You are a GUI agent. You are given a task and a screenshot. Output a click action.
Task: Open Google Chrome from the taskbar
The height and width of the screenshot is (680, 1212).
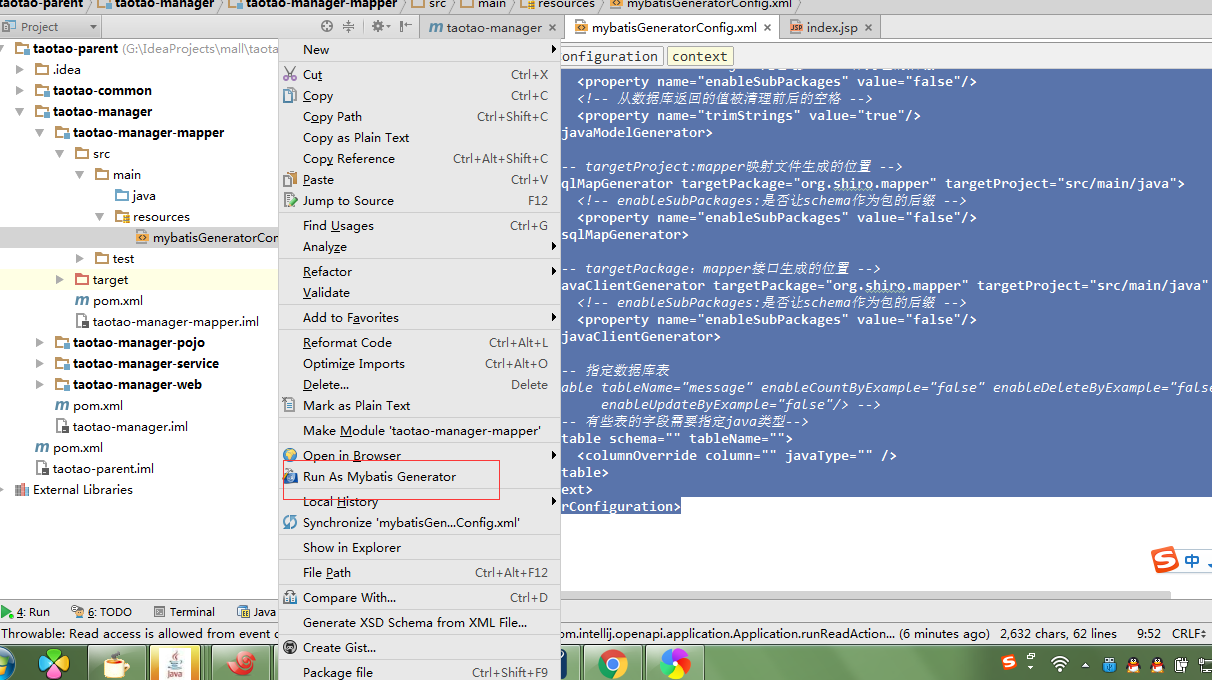click(612, 664)
